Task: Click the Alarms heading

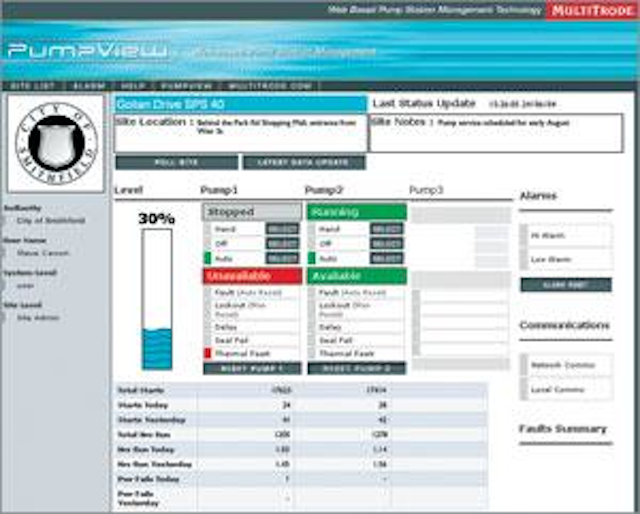Action: pyautogui.click(x=538, y=196)
